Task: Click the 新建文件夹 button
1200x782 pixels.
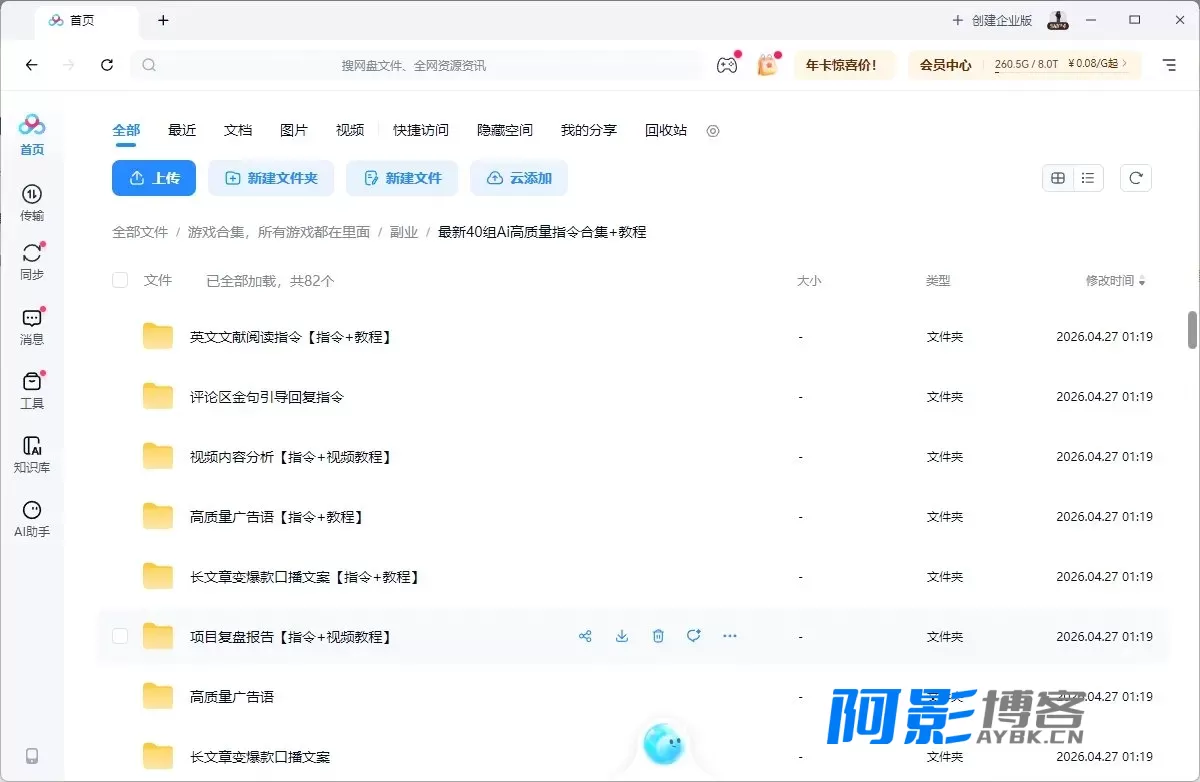Action: (271, 178)
